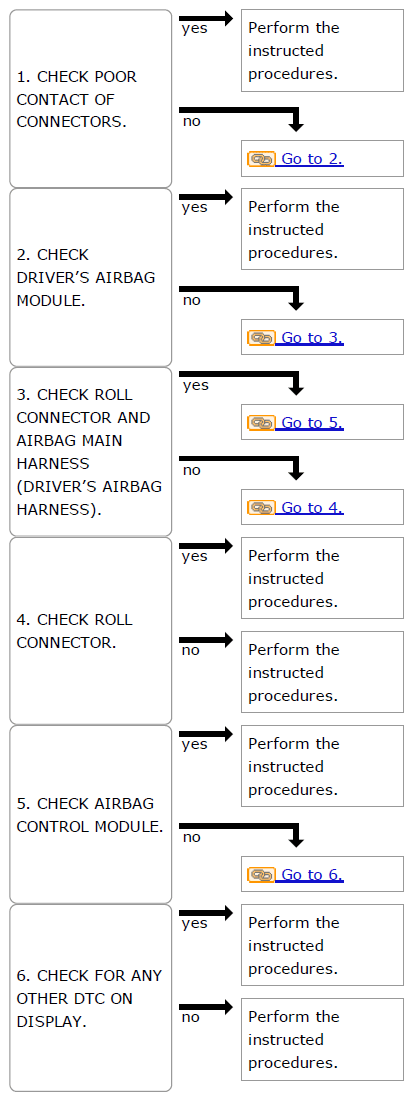The height and width of the screenshot is (1101, 413).
Task: Click step 3 Check Roll Connector and Harness box
Action: point(91,451)
